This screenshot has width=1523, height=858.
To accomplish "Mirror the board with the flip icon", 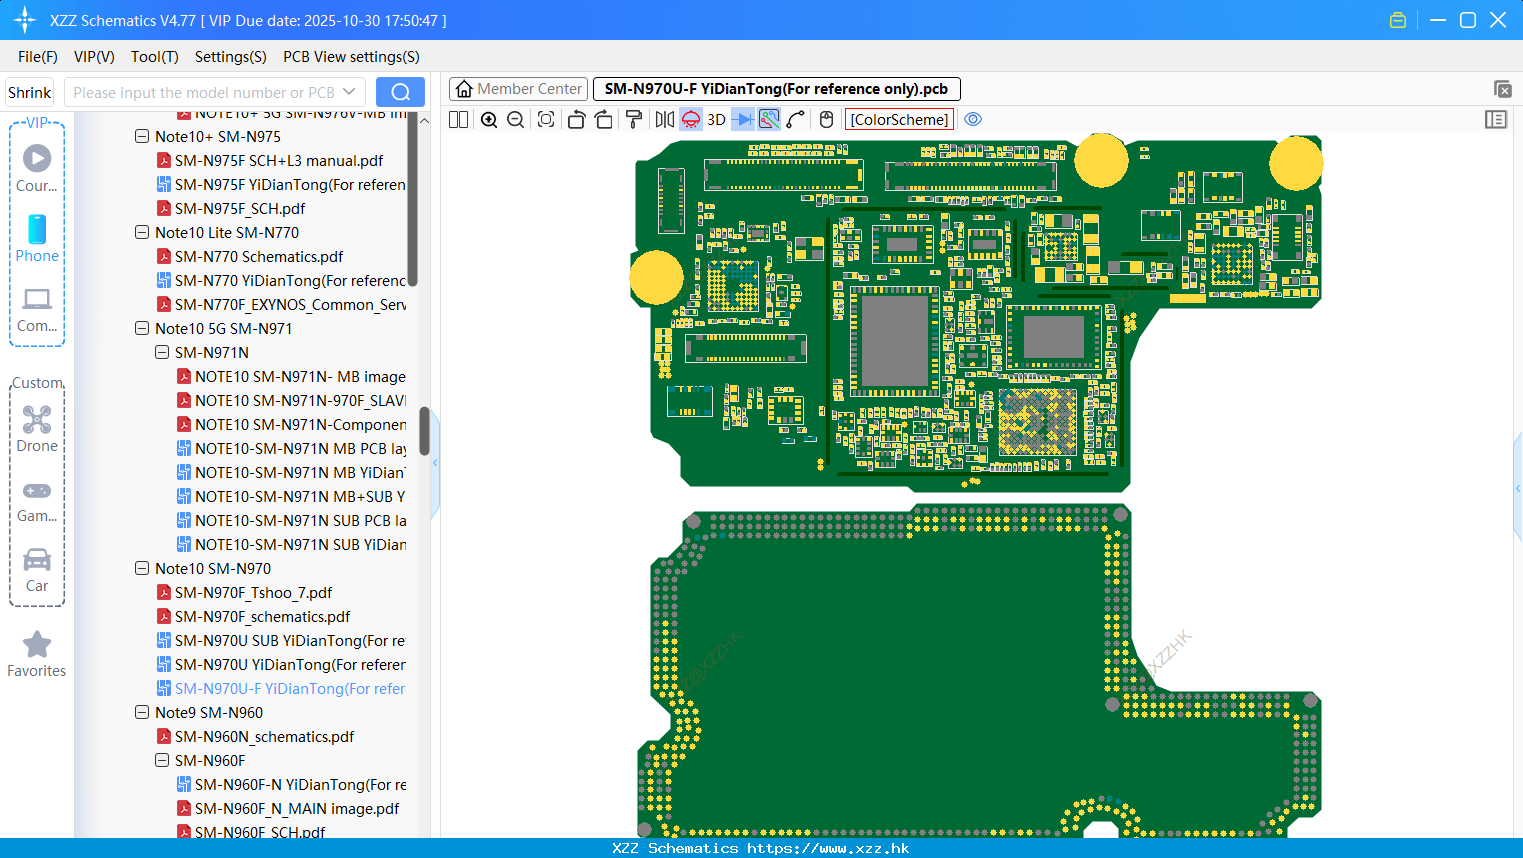I will pyautogui.click(x=665, y=120).
